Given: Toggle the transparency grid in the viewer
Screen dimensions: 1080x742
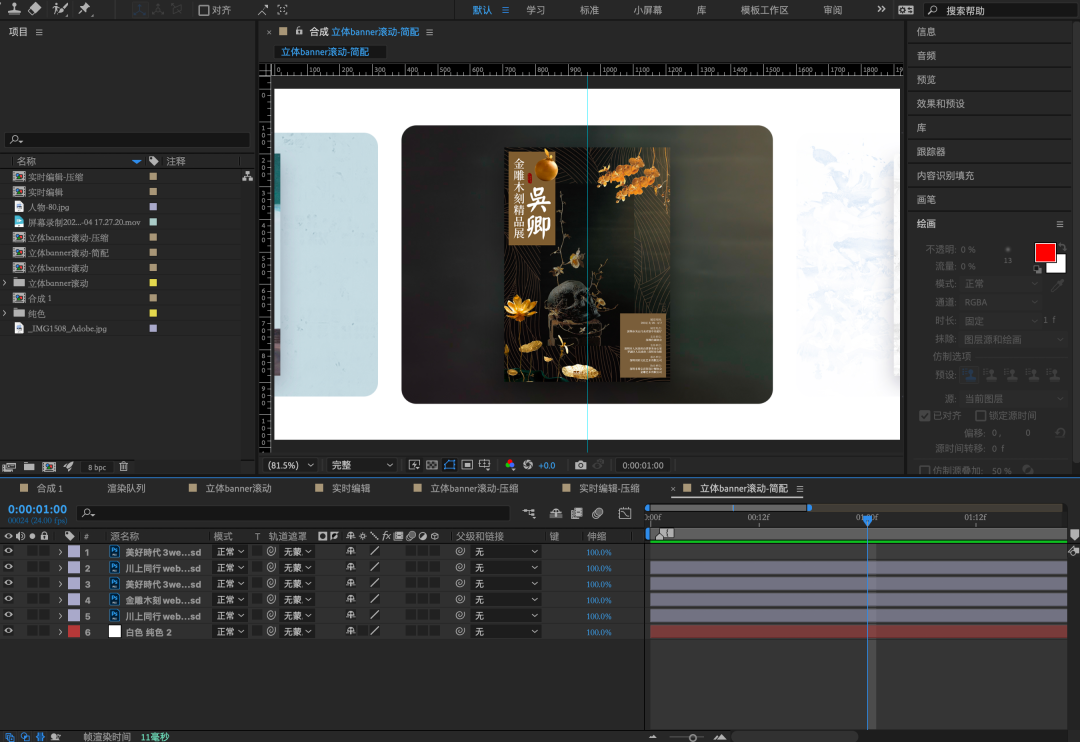Looking at the screenshot, I should tap(432, 465).
